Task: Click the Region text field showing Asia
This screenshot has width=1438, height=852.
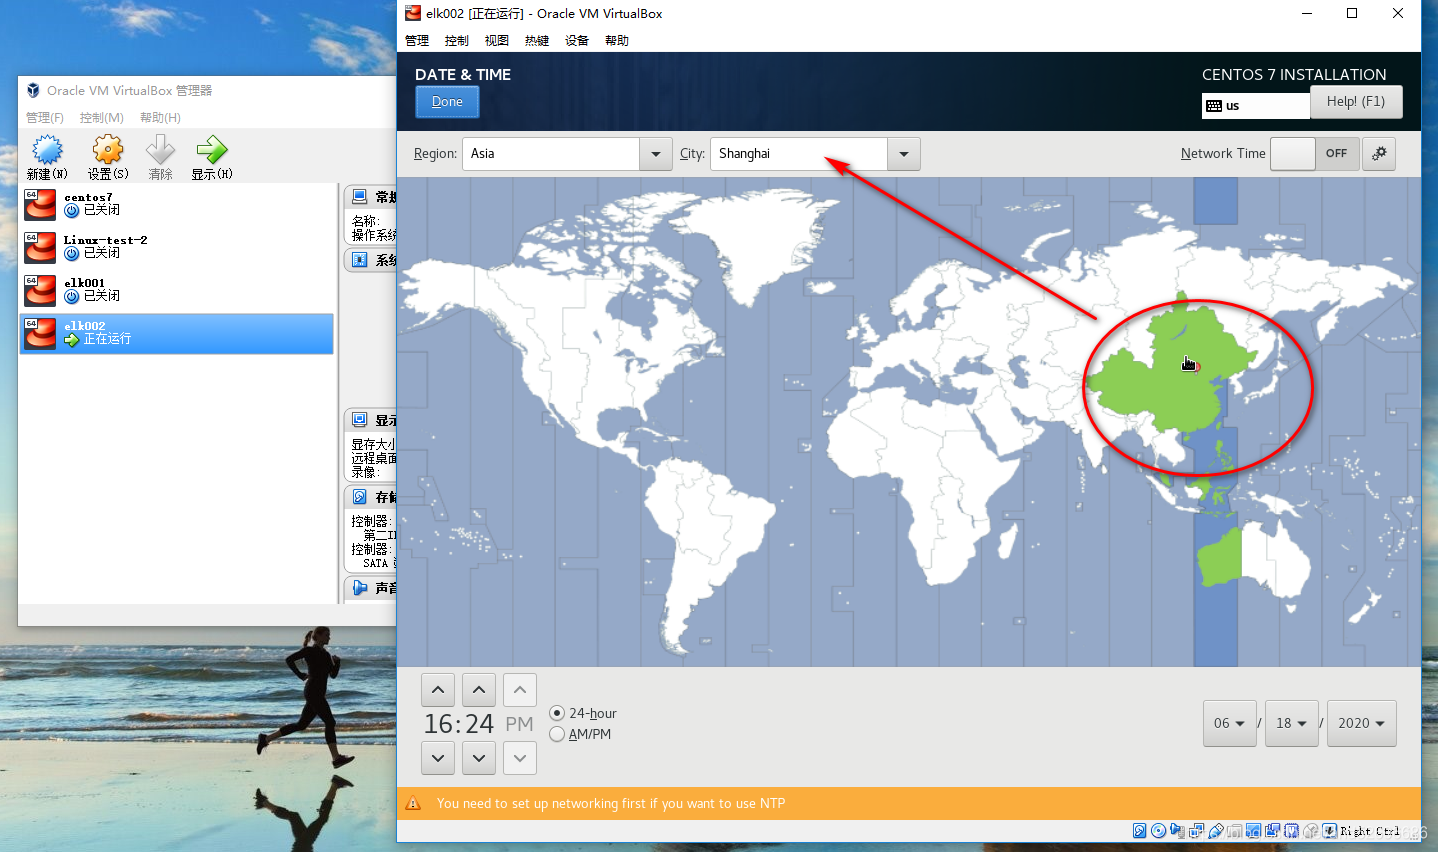Action: (551, 154)
